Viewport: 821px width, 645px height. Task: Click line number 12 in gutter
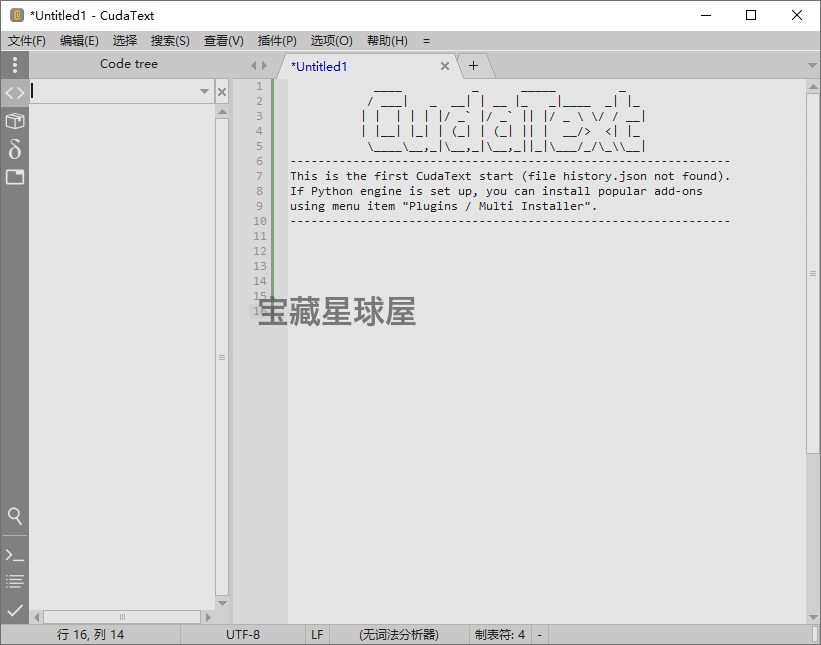pos(260,251)
